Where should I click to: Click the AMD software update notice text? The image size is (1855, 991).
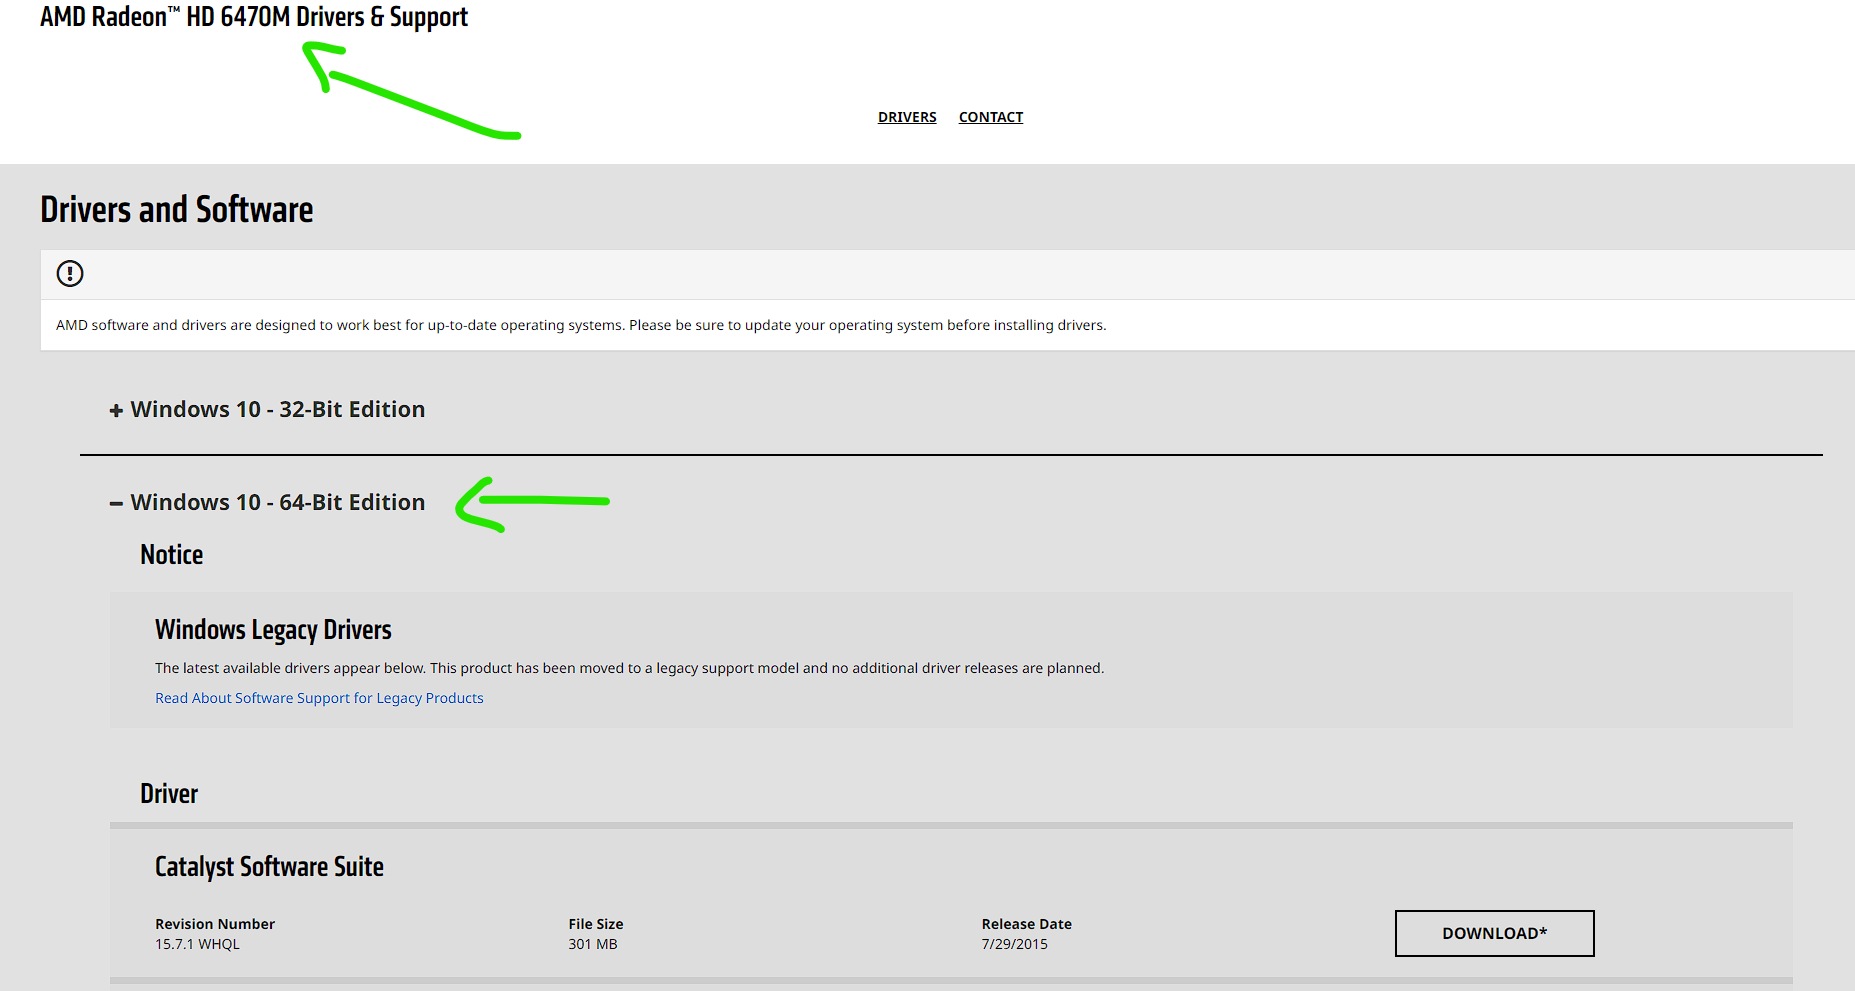point(581,325)
